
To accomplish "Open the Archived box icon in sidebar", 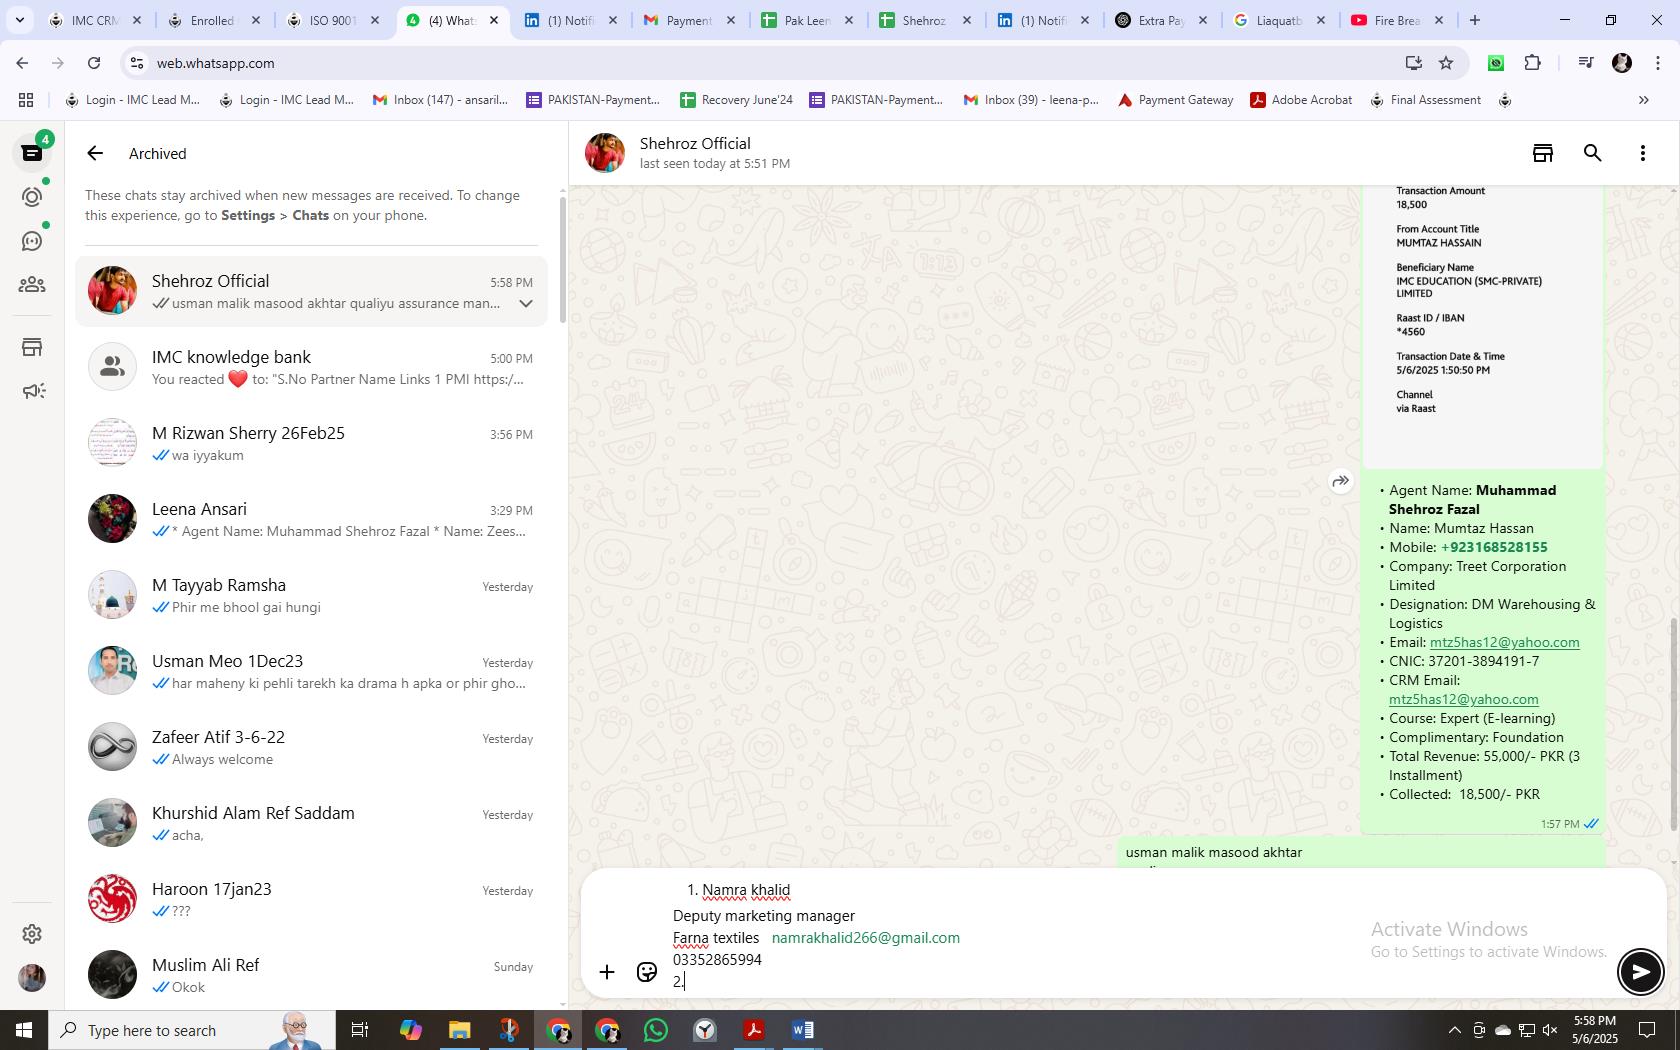I will tap(32, 347).
